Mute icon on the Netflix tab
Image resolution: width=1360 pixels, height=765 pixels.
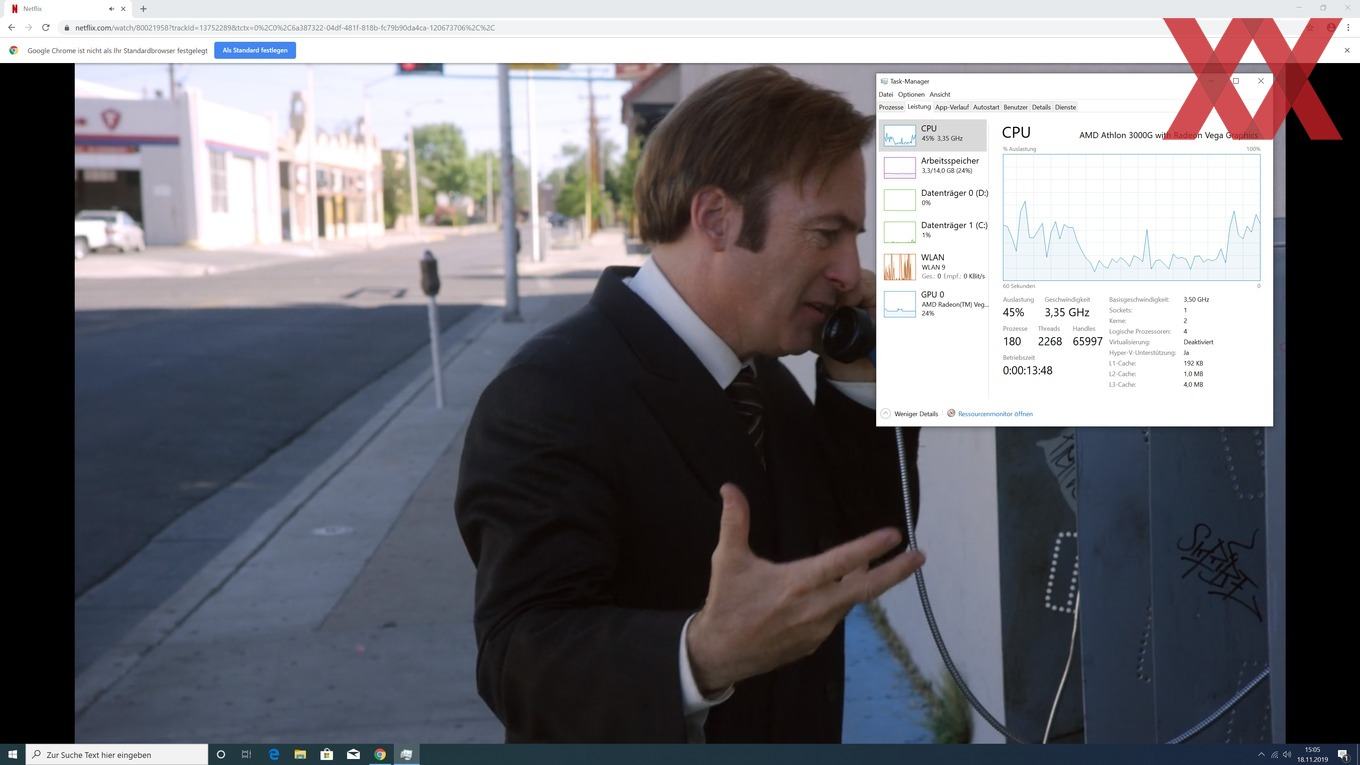tap(111, 9)
